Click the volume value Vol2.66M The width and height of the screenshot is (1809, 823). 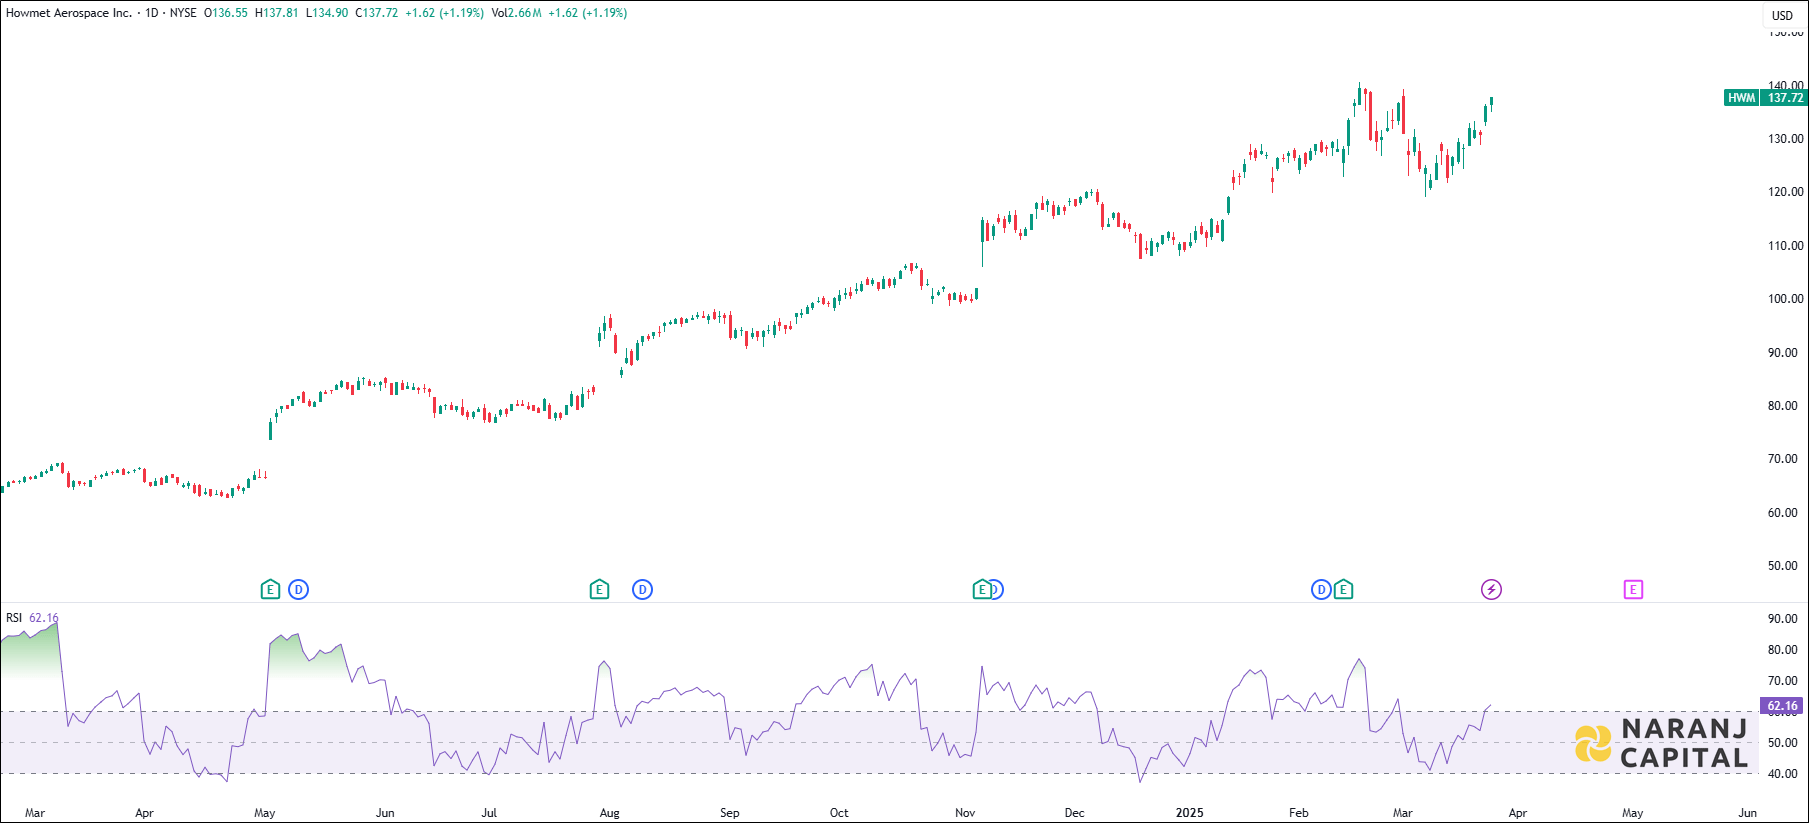[517, 13]
